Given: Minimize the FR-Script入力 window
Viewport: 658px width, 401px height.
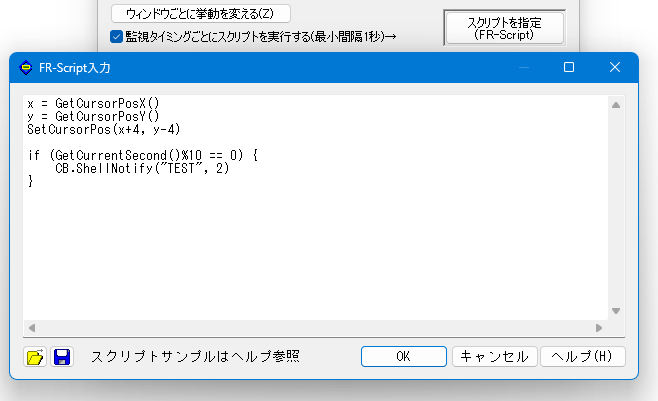Looking at the screenshot, I should tap(522, 67).
